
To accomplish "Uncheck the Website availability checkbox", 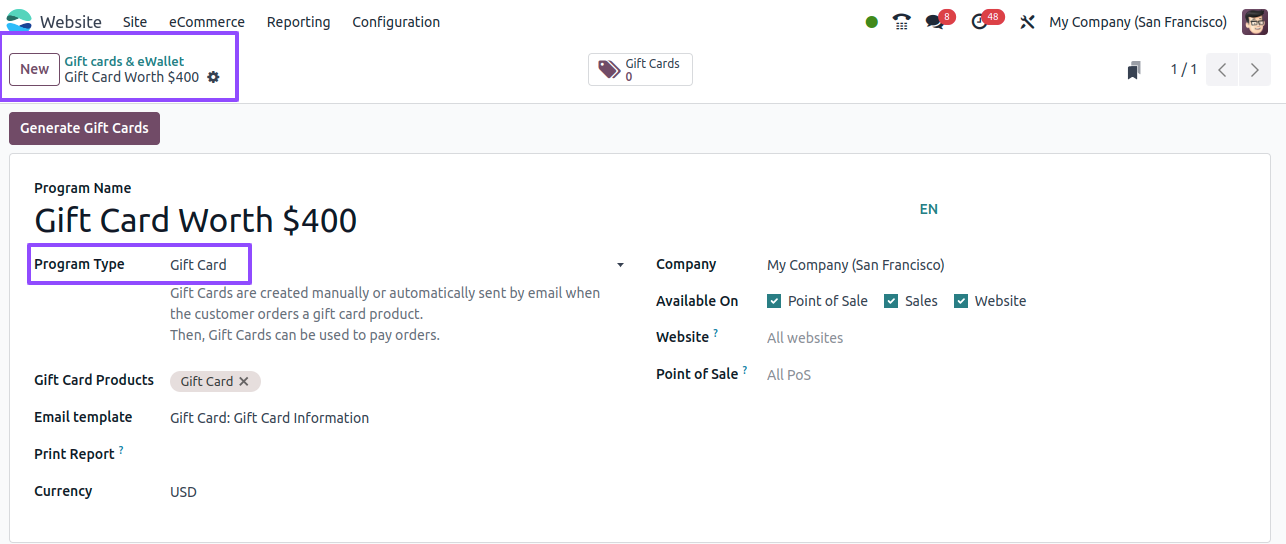I will pyautogui.click(x=961, y=301).
